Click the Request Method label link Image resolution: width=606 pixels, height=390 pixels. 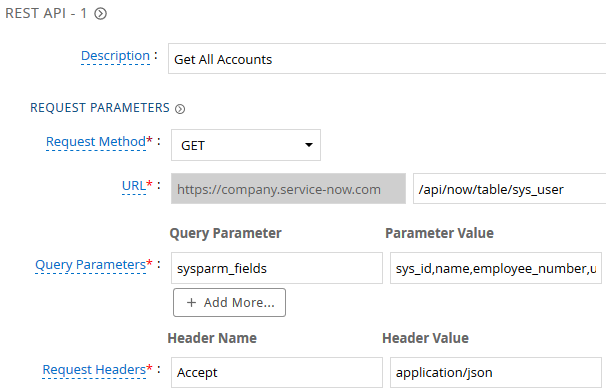click(96, 142)
